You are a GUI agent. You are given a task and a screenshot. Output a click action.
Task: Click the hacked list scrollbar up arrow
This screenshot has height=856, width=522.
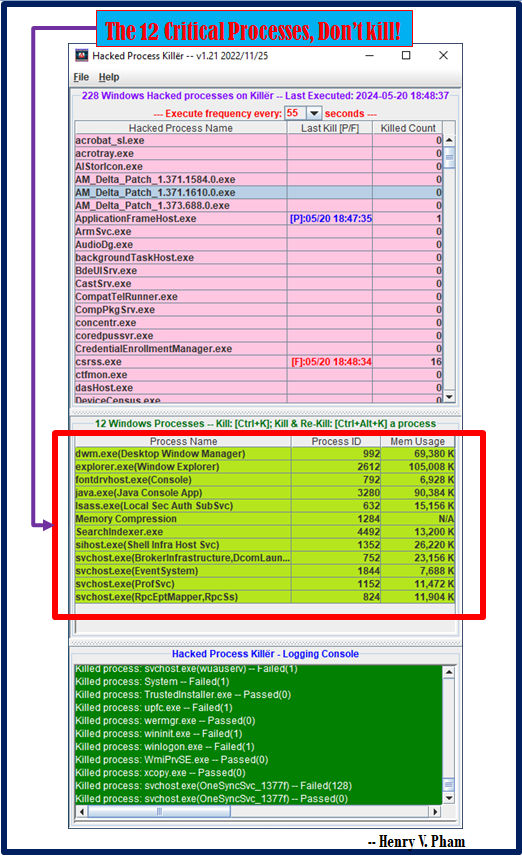449,140
